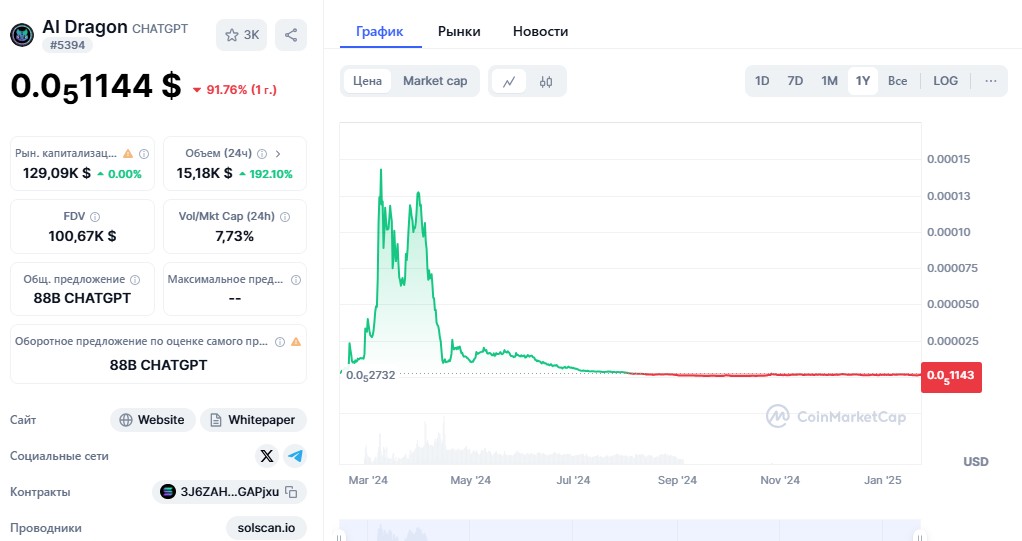This screenshot has width=1022, height=541.
Task: Expand volume details chevron arrow
Action: 278,154
